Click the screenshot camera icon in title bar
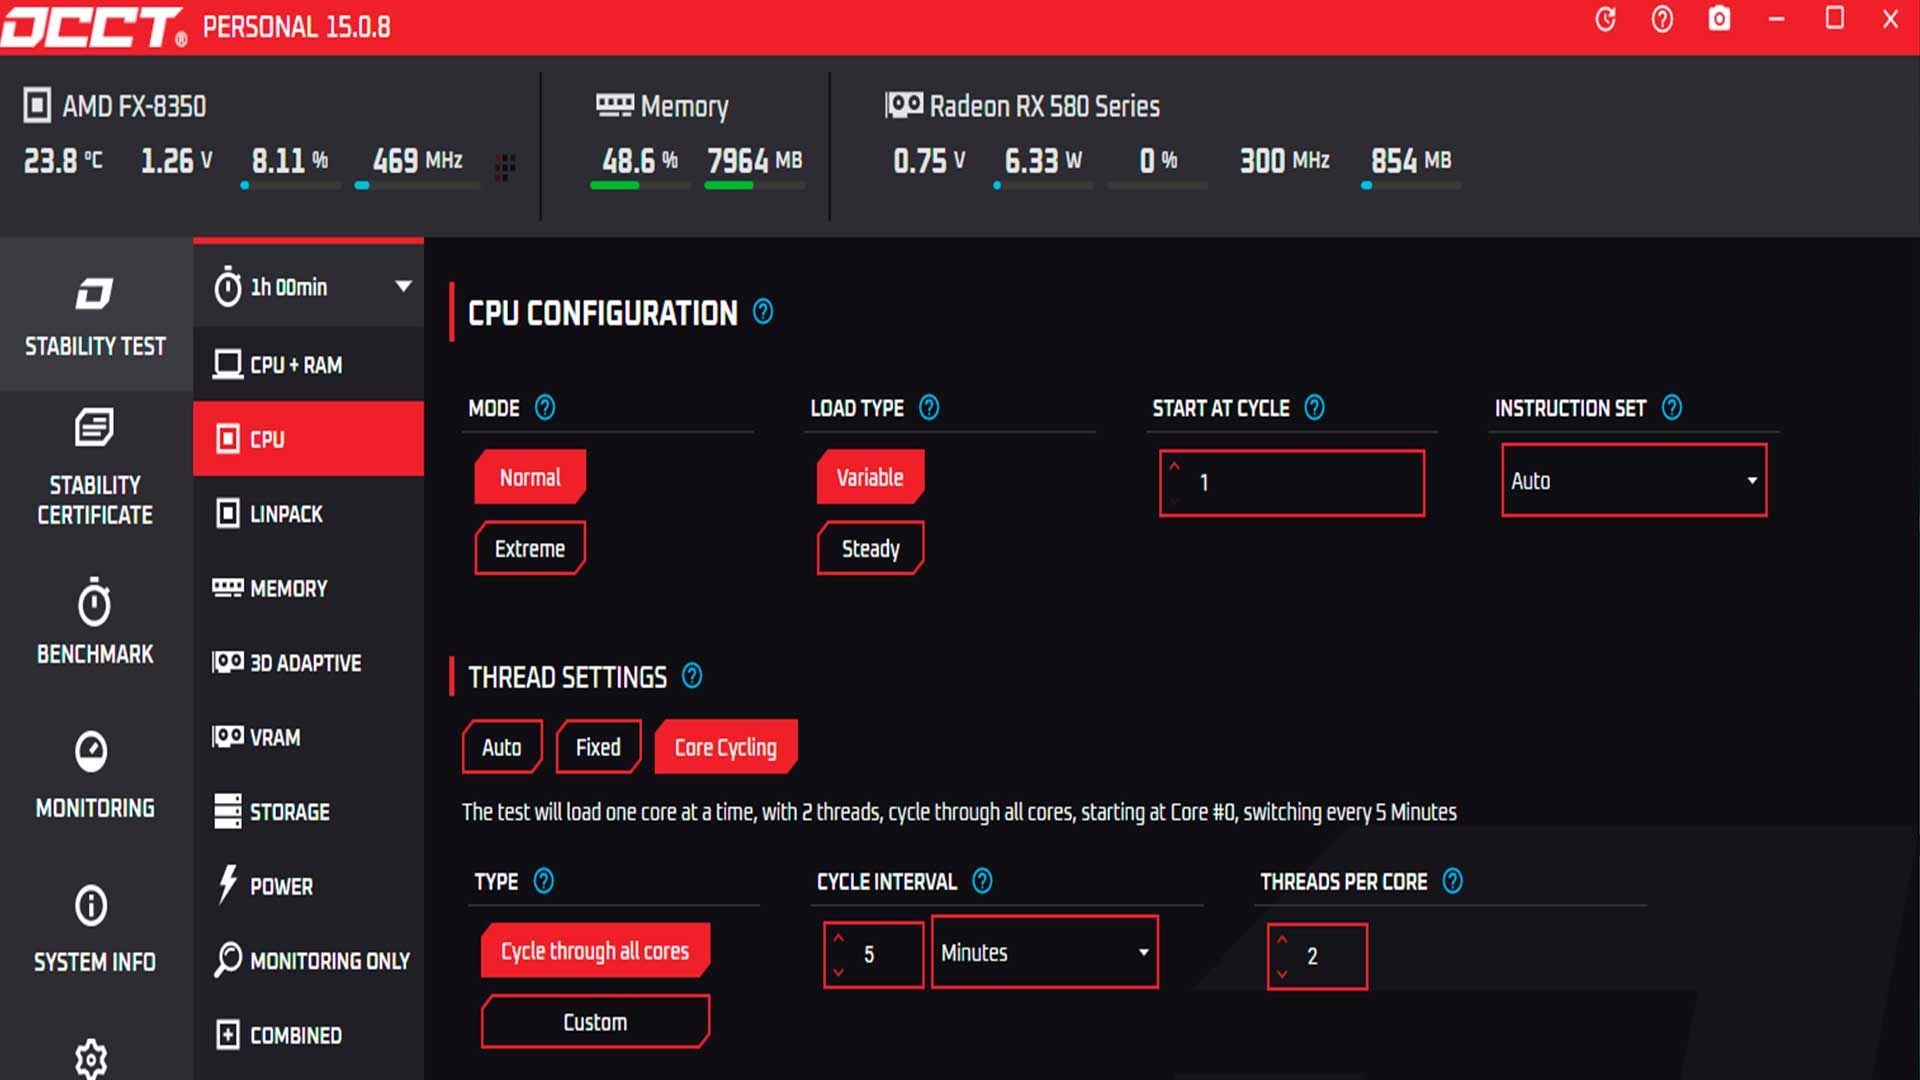 [1718, 19]
